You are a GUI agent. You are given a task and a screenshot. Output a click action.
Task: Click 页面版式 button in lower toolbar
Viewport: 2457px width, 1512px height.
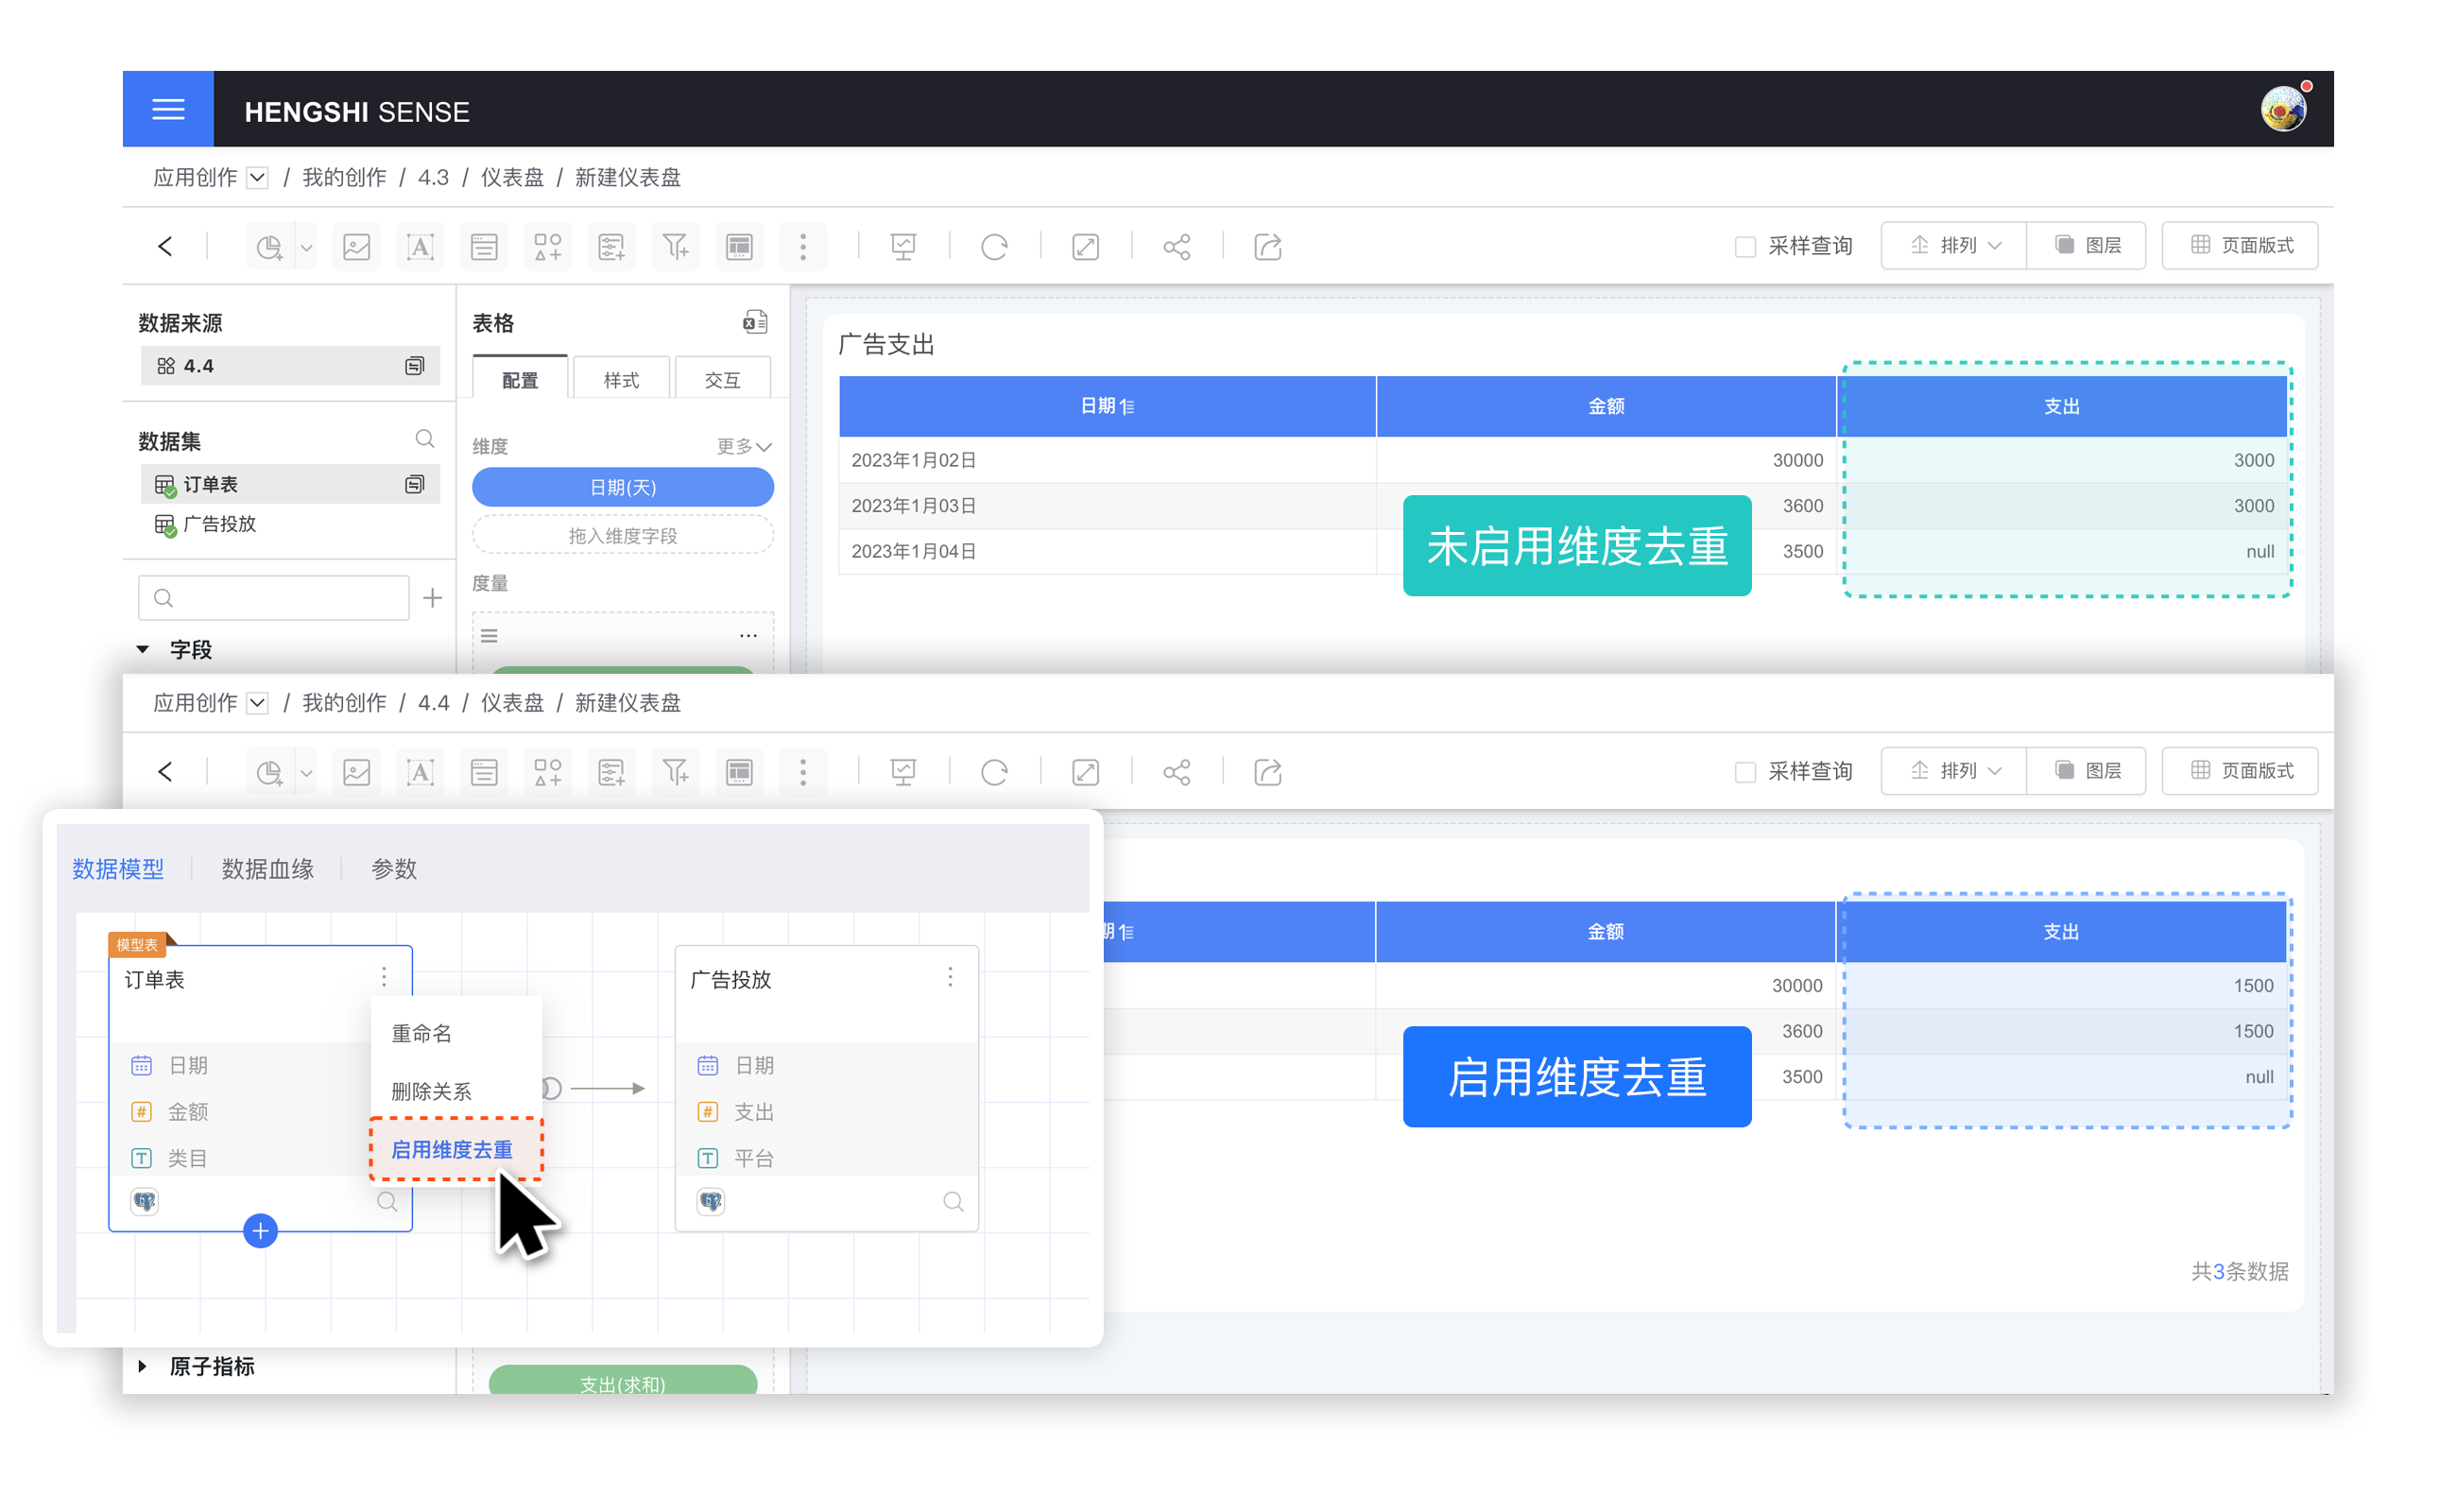tap(2240, 771)
